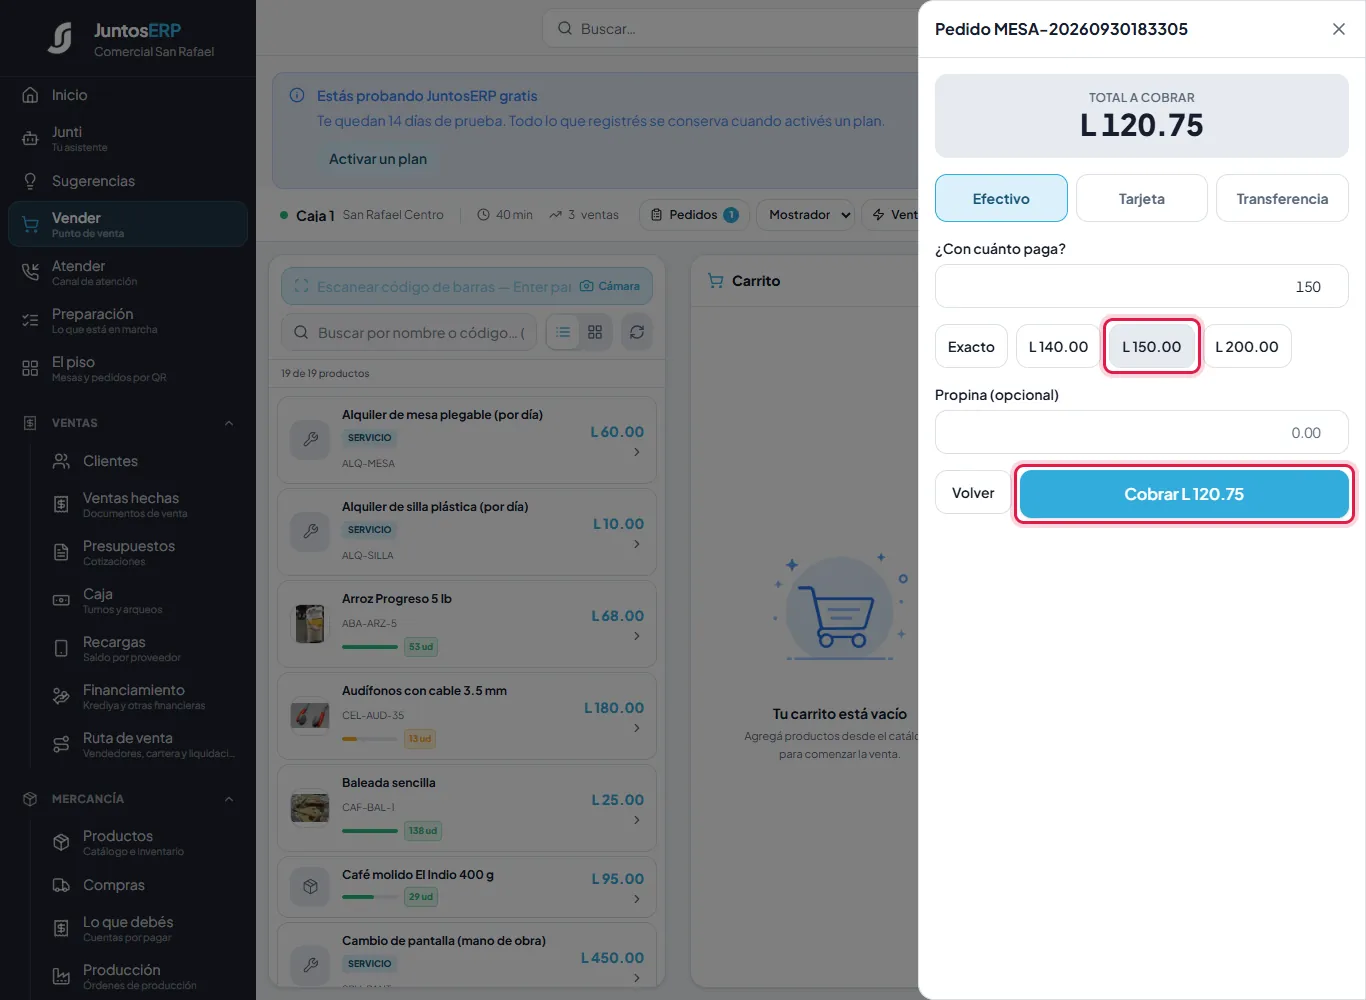
Task: Click the Buscar por nombre o código field
Action: tap(409, 332)
